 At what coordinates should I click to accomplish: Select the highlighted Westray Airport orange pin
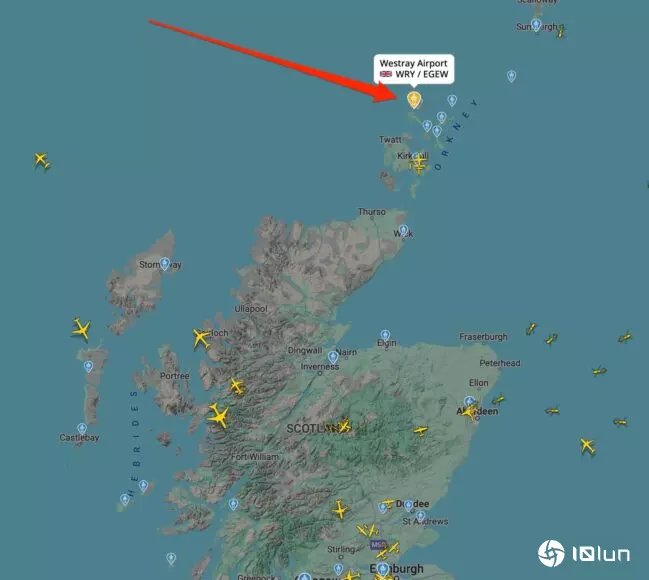click(x=414, y=100)
